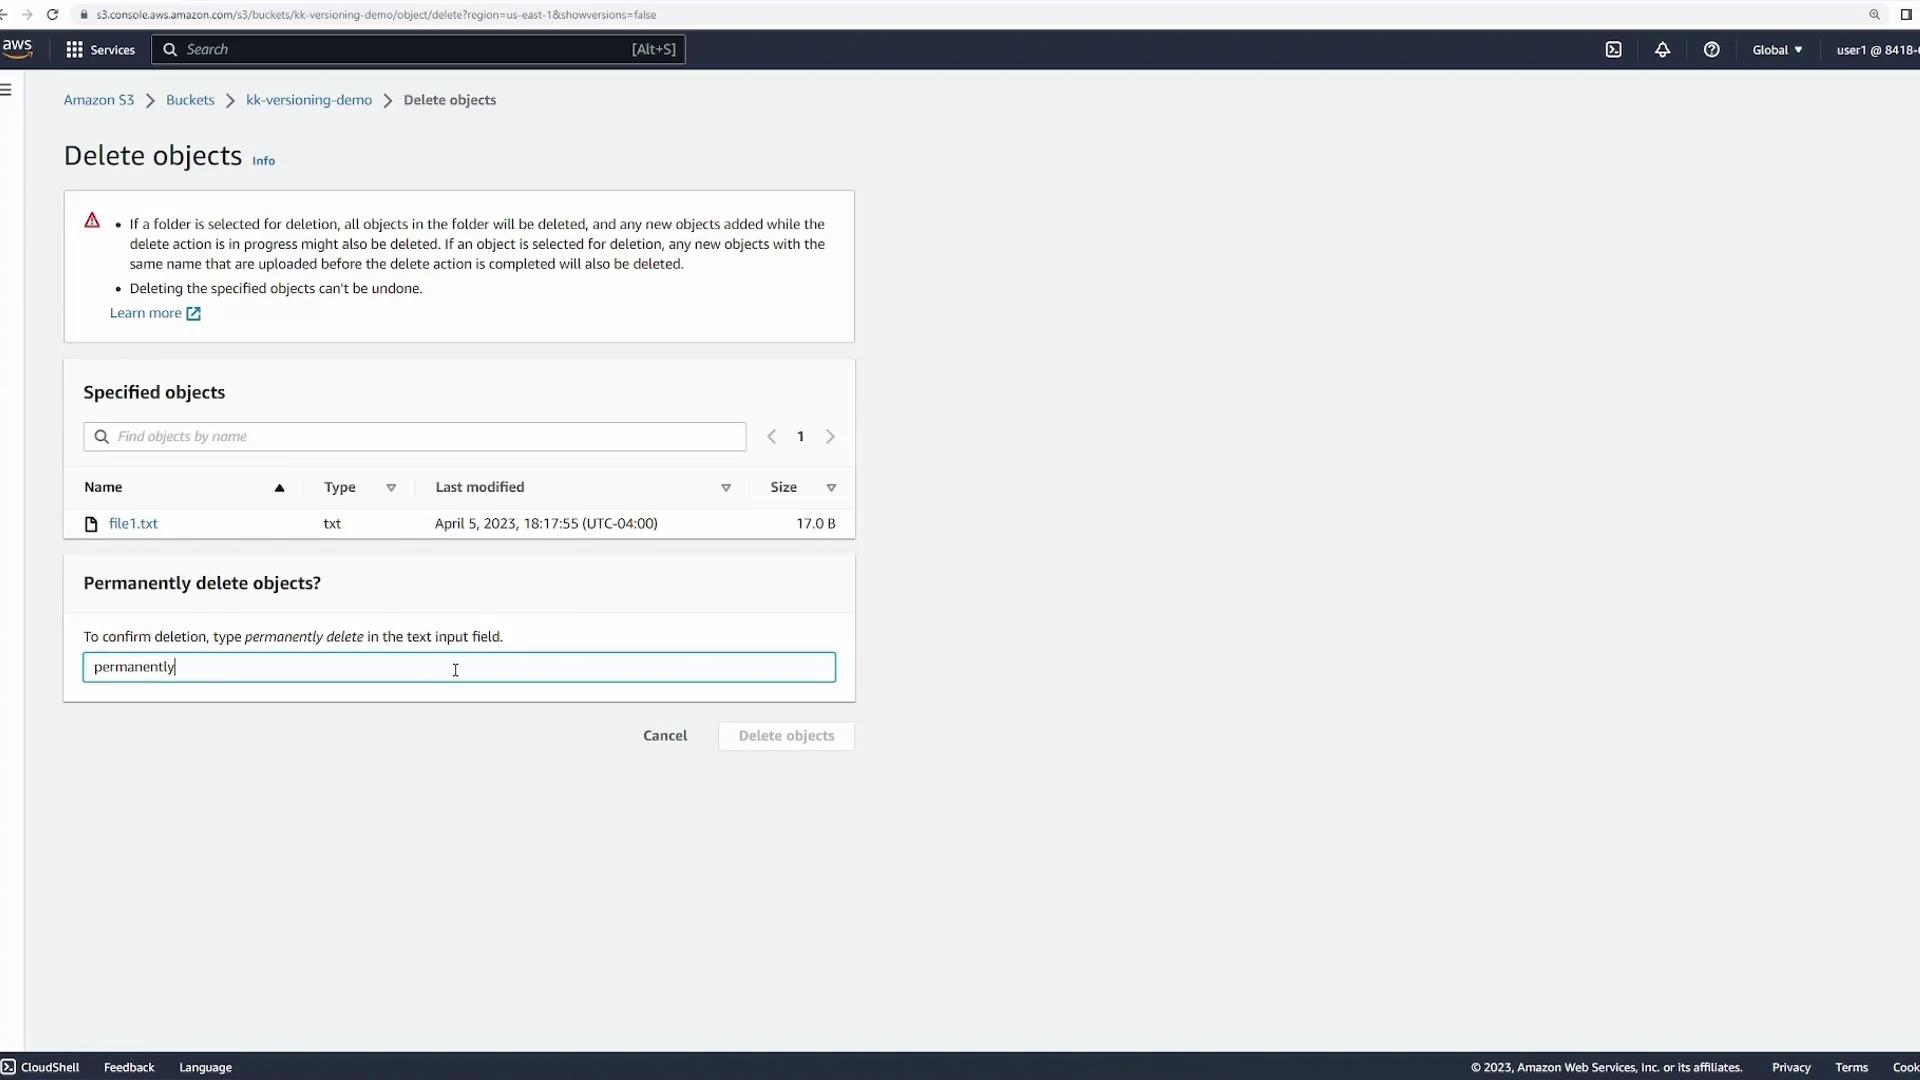Reload the page with the browser refresh icon

coord(53,15)
